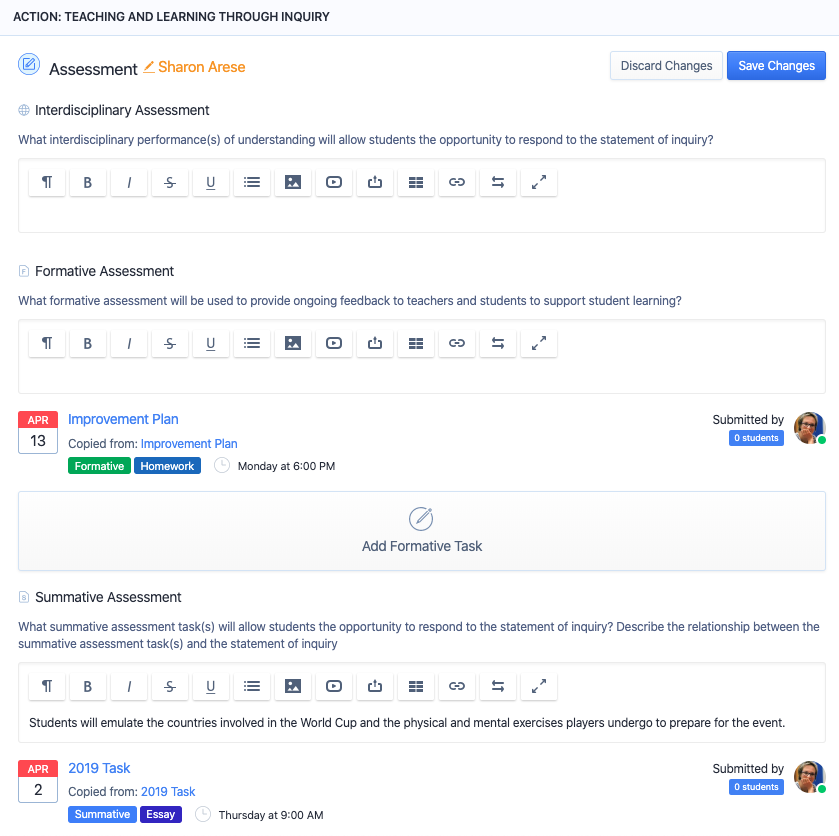The width and height of the screenshot is (839, 836).
Task: Insert image in Interdisciplinary Assessment editor
Action: click(x=293, y=182)
